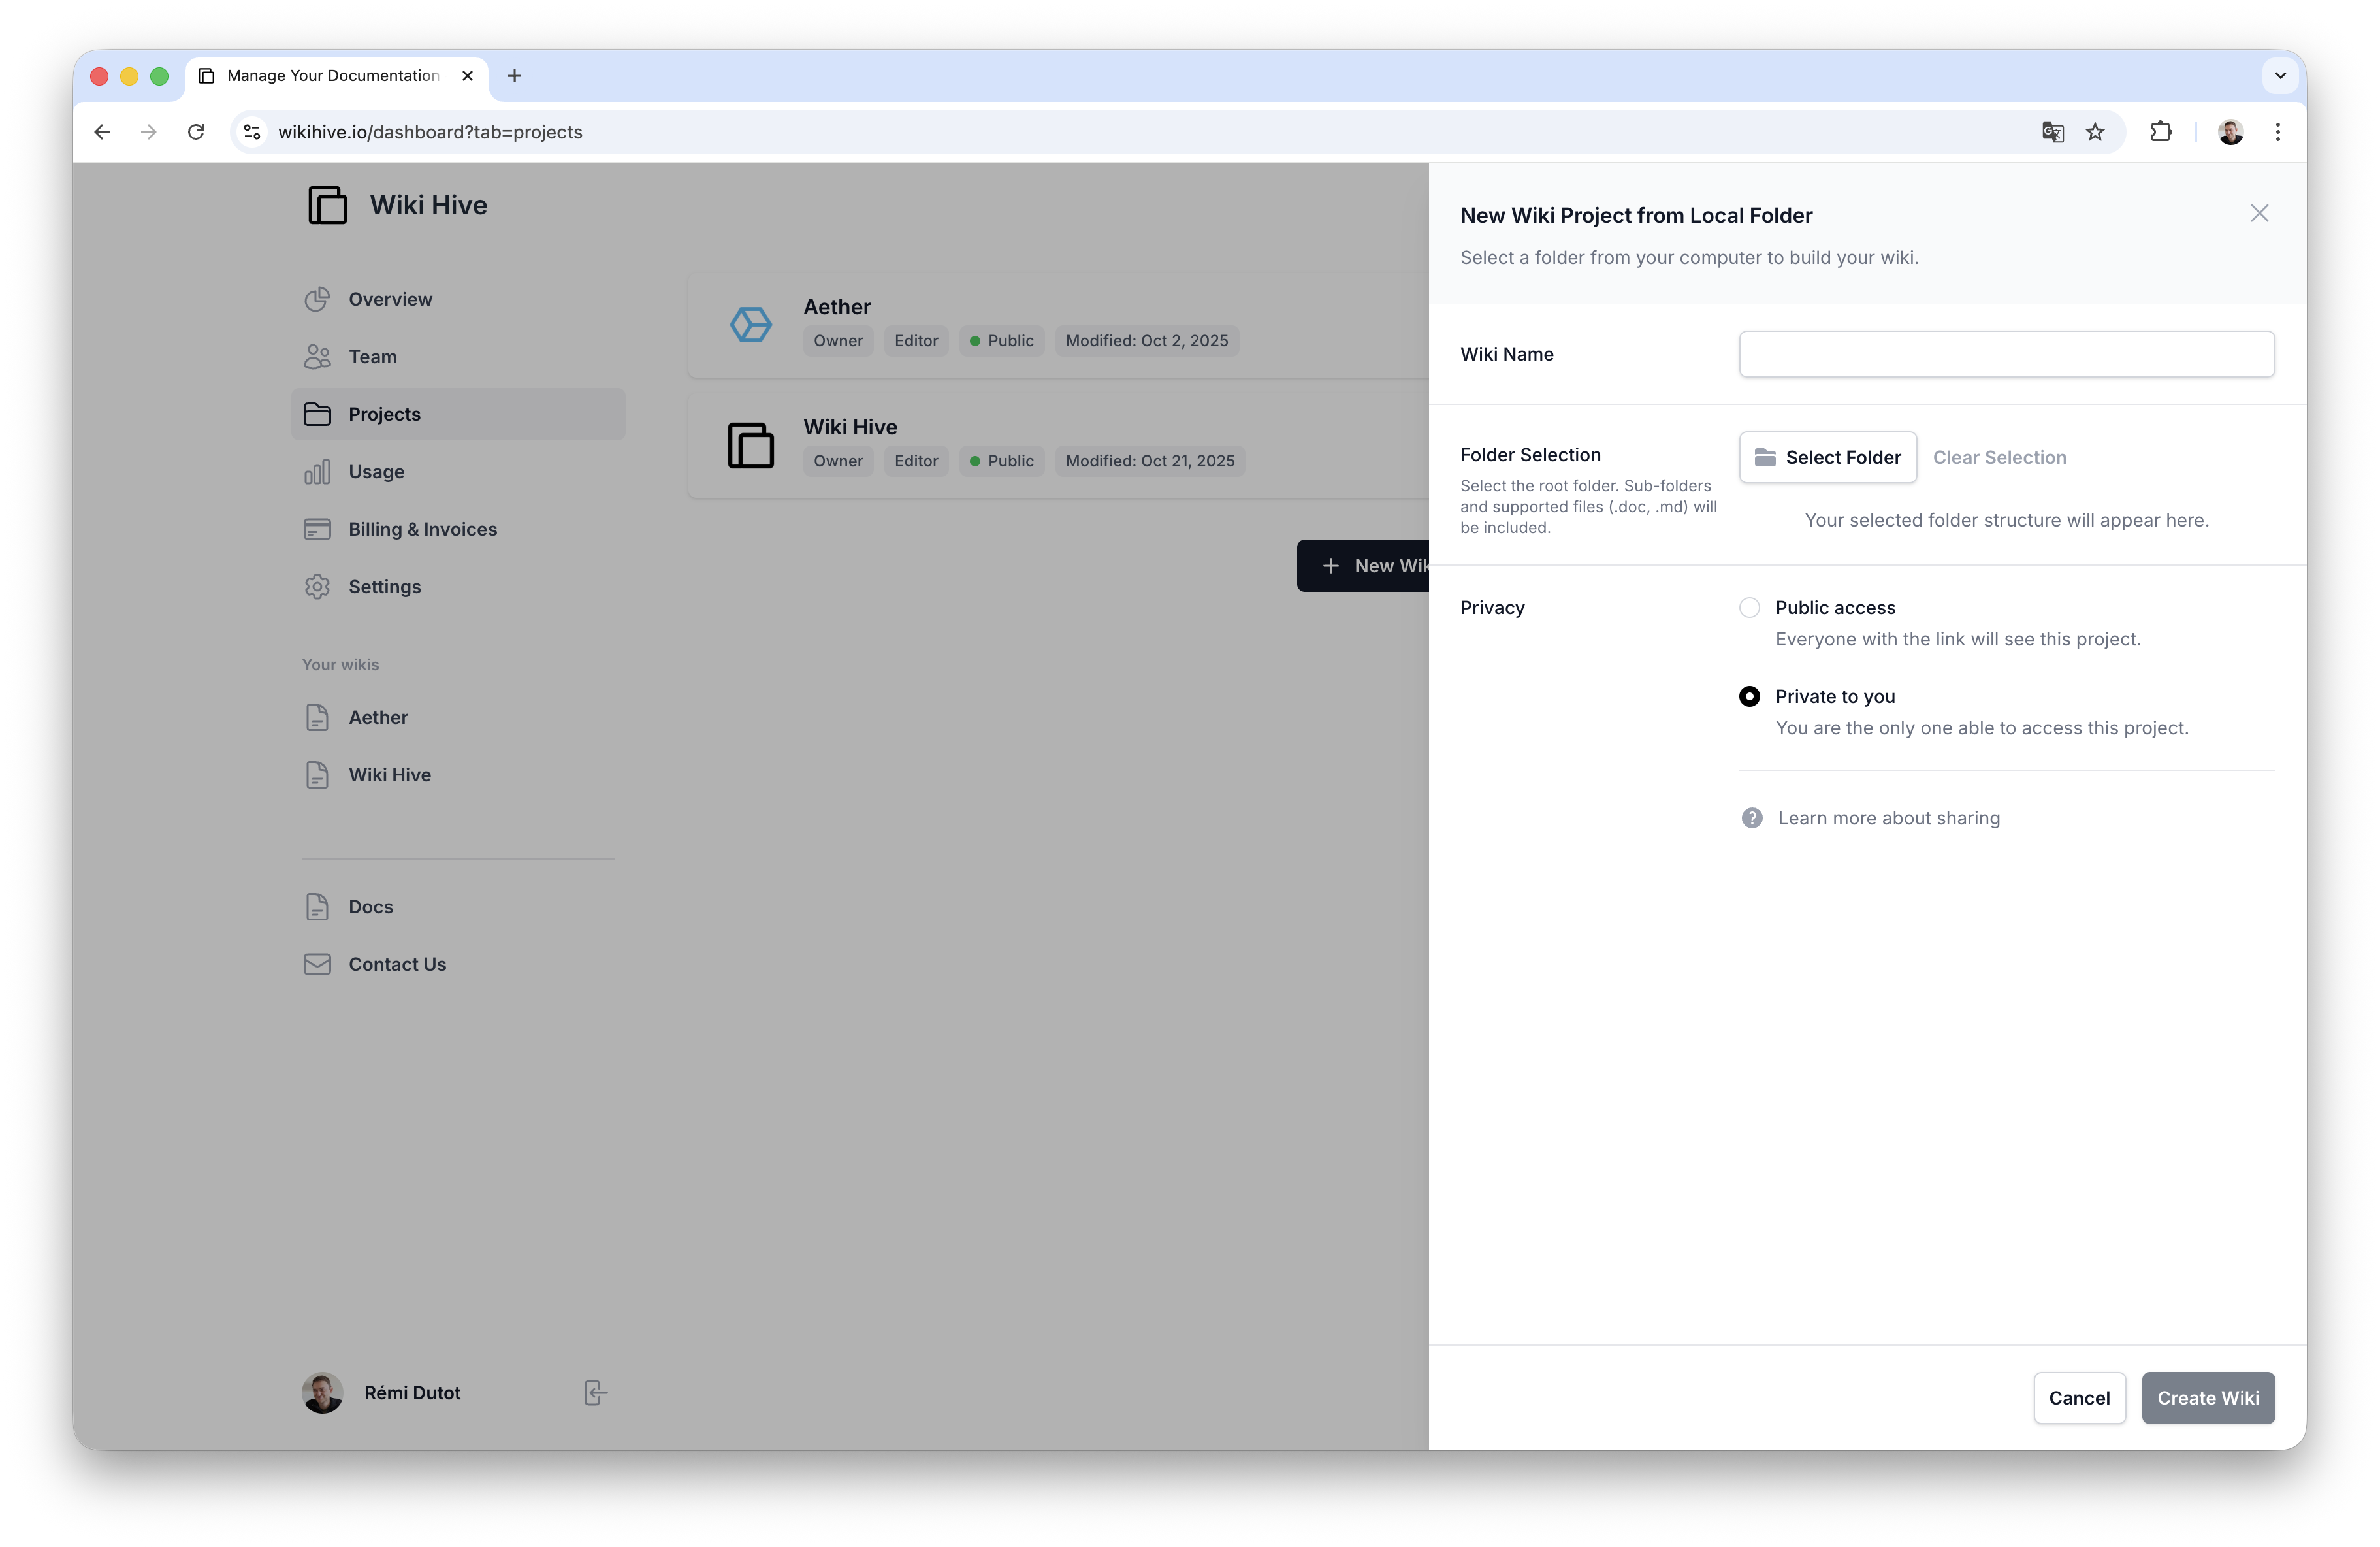Click the Wiki Hive logo in header

click(327, 205)
